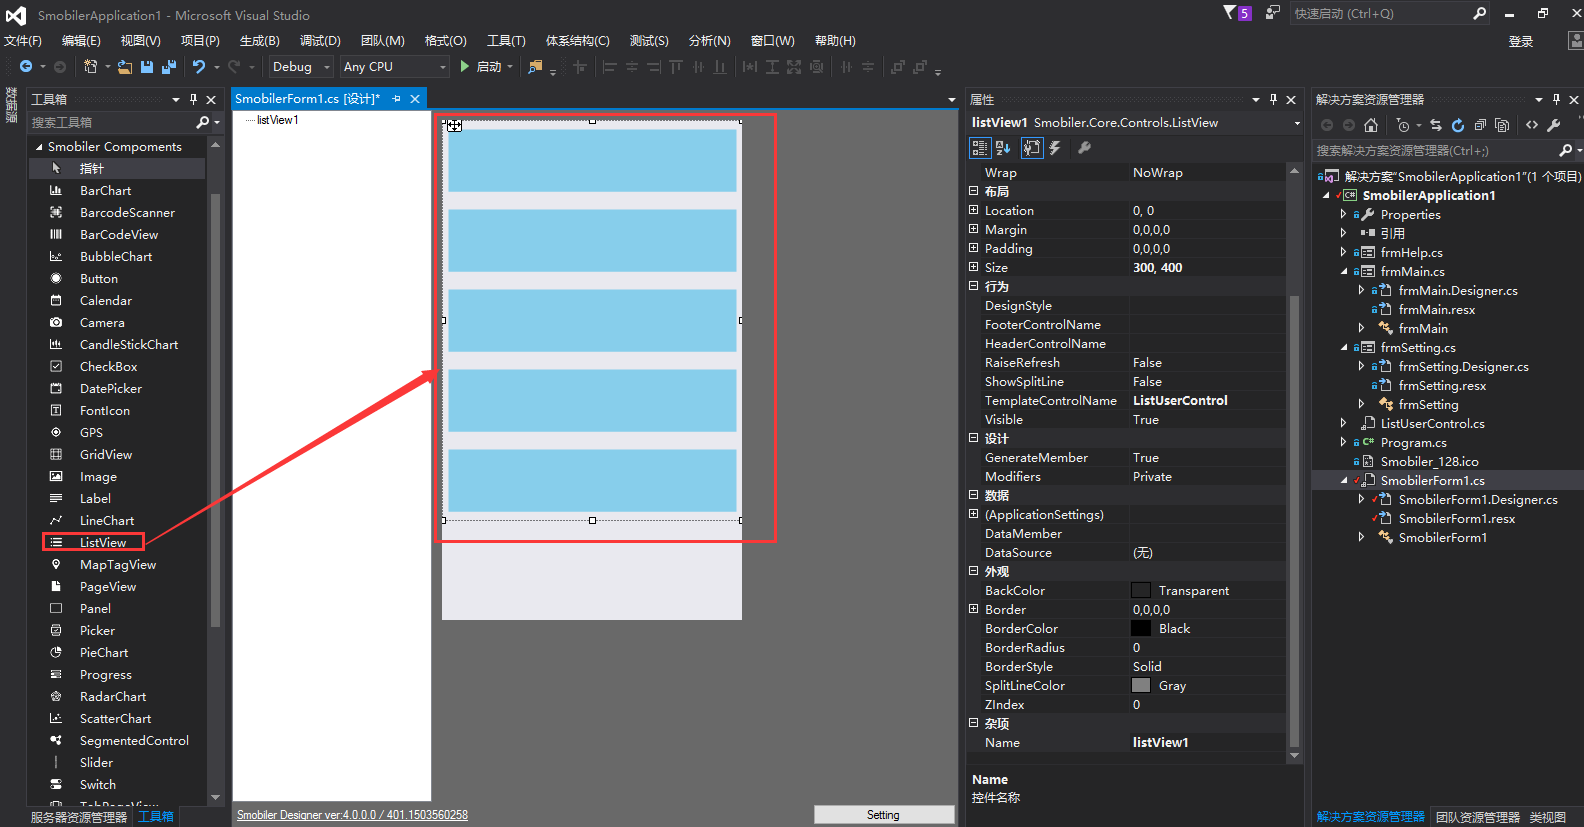Click the Find in Files toolbar icon

[x=536, y=67]
